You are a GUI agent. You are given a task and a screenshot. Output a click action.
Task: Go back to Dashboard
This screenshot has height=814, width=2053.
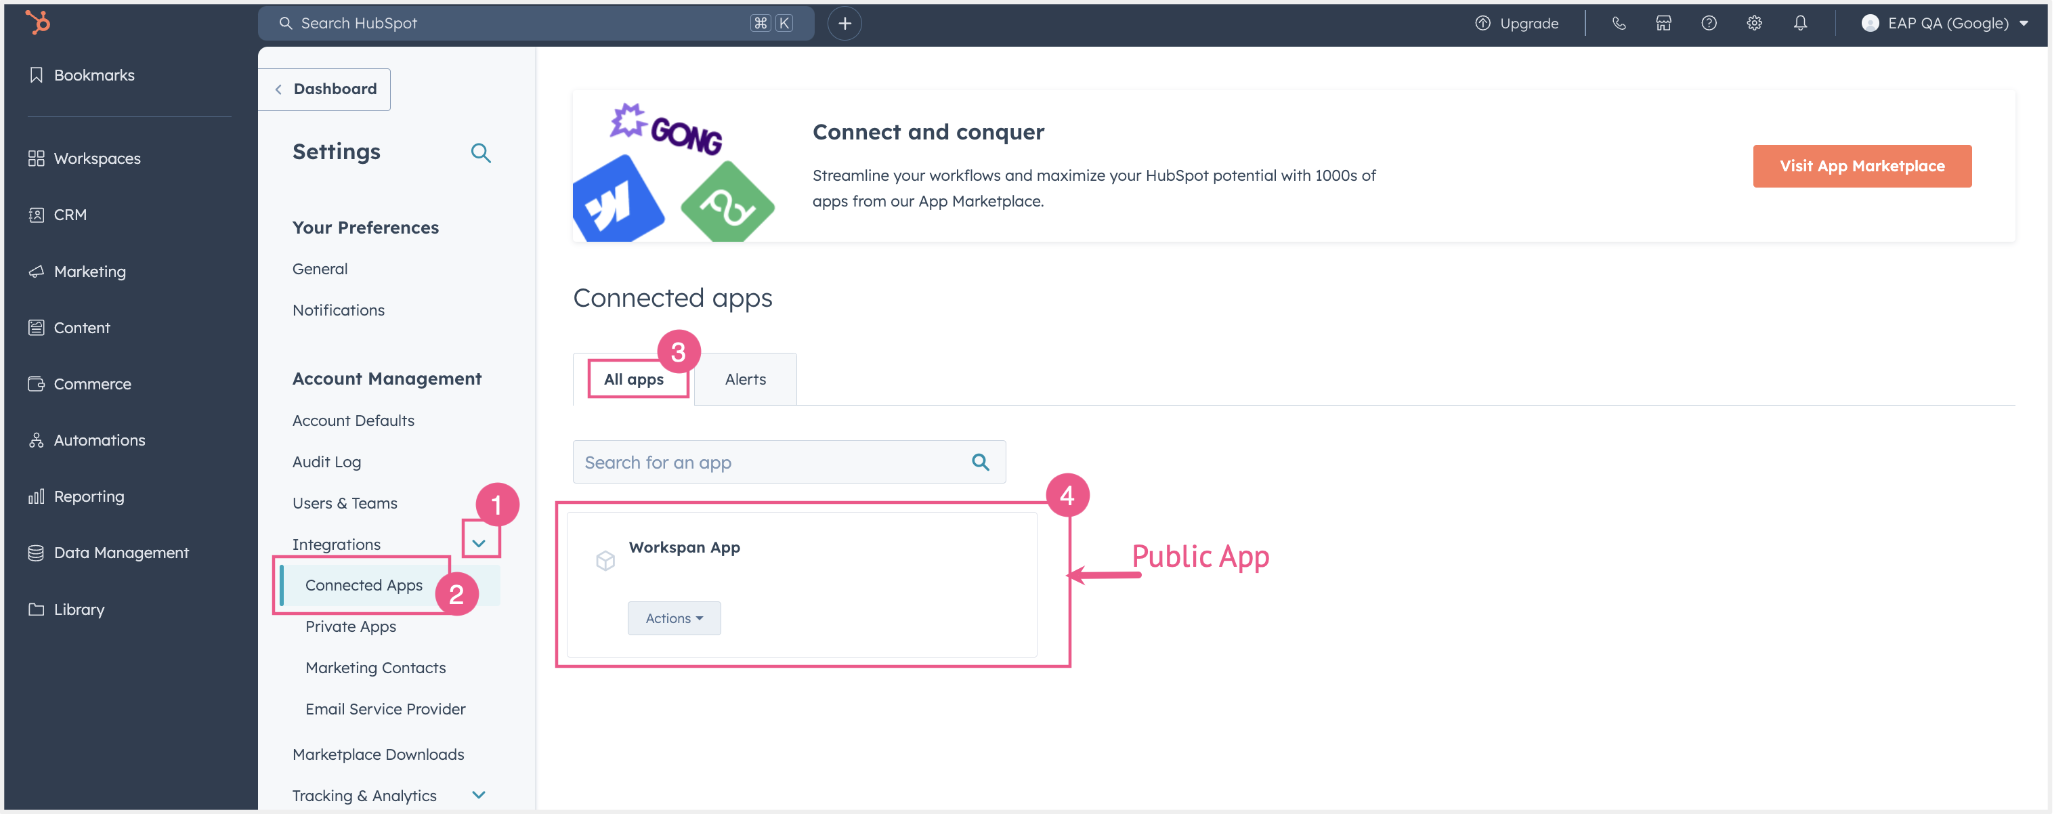coord(325,89)
